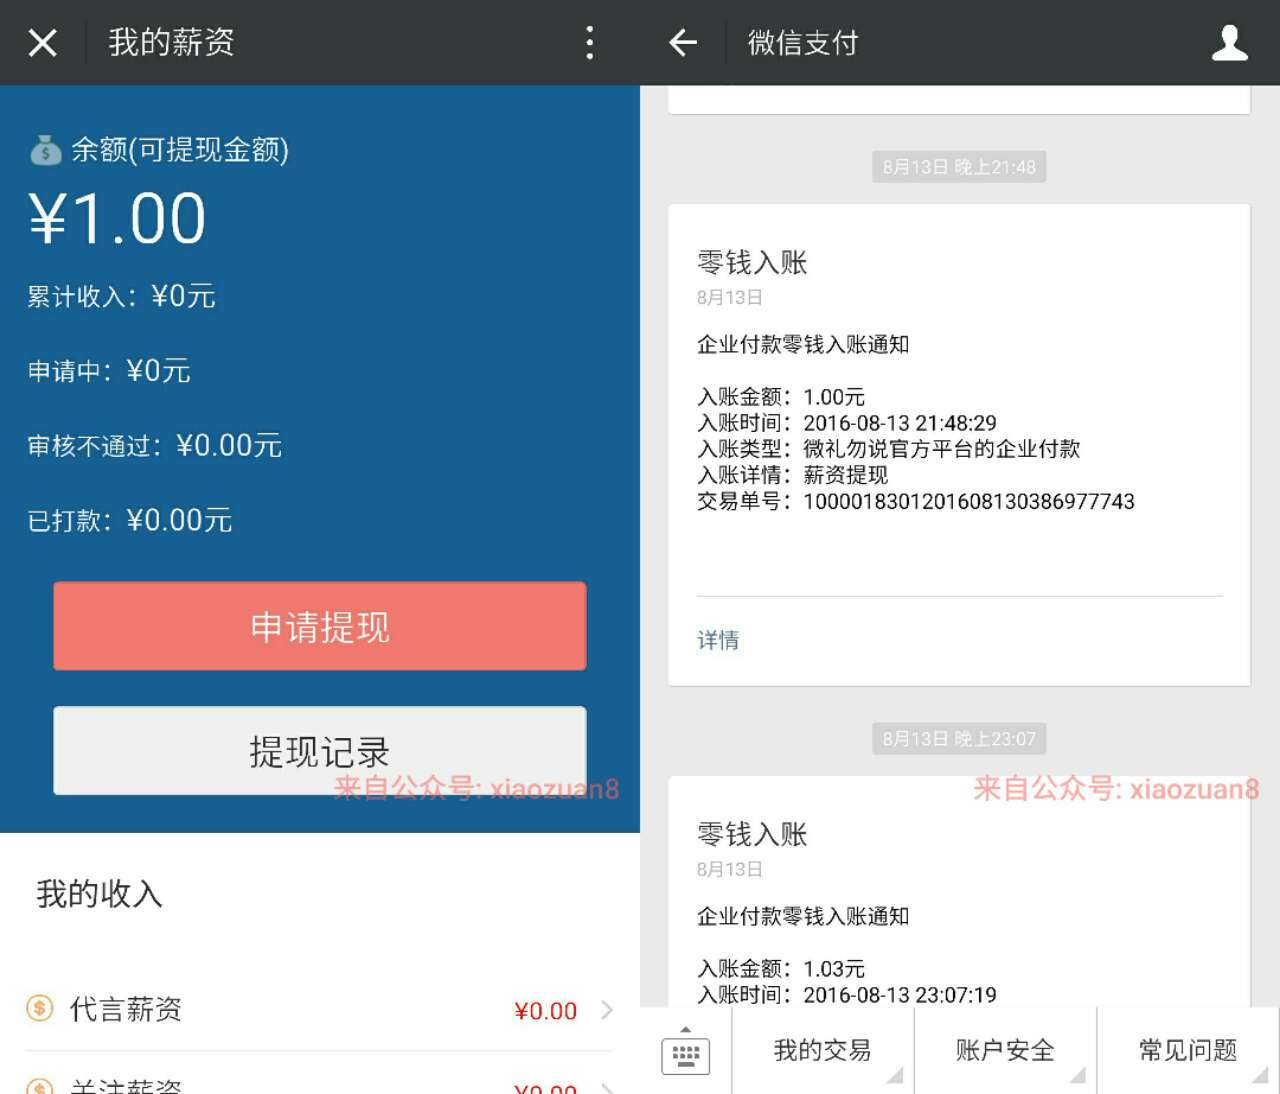1280x1094 pixels.
Task: Tap 入账详情: 薪资提现 line
Action: coord(793,475)
